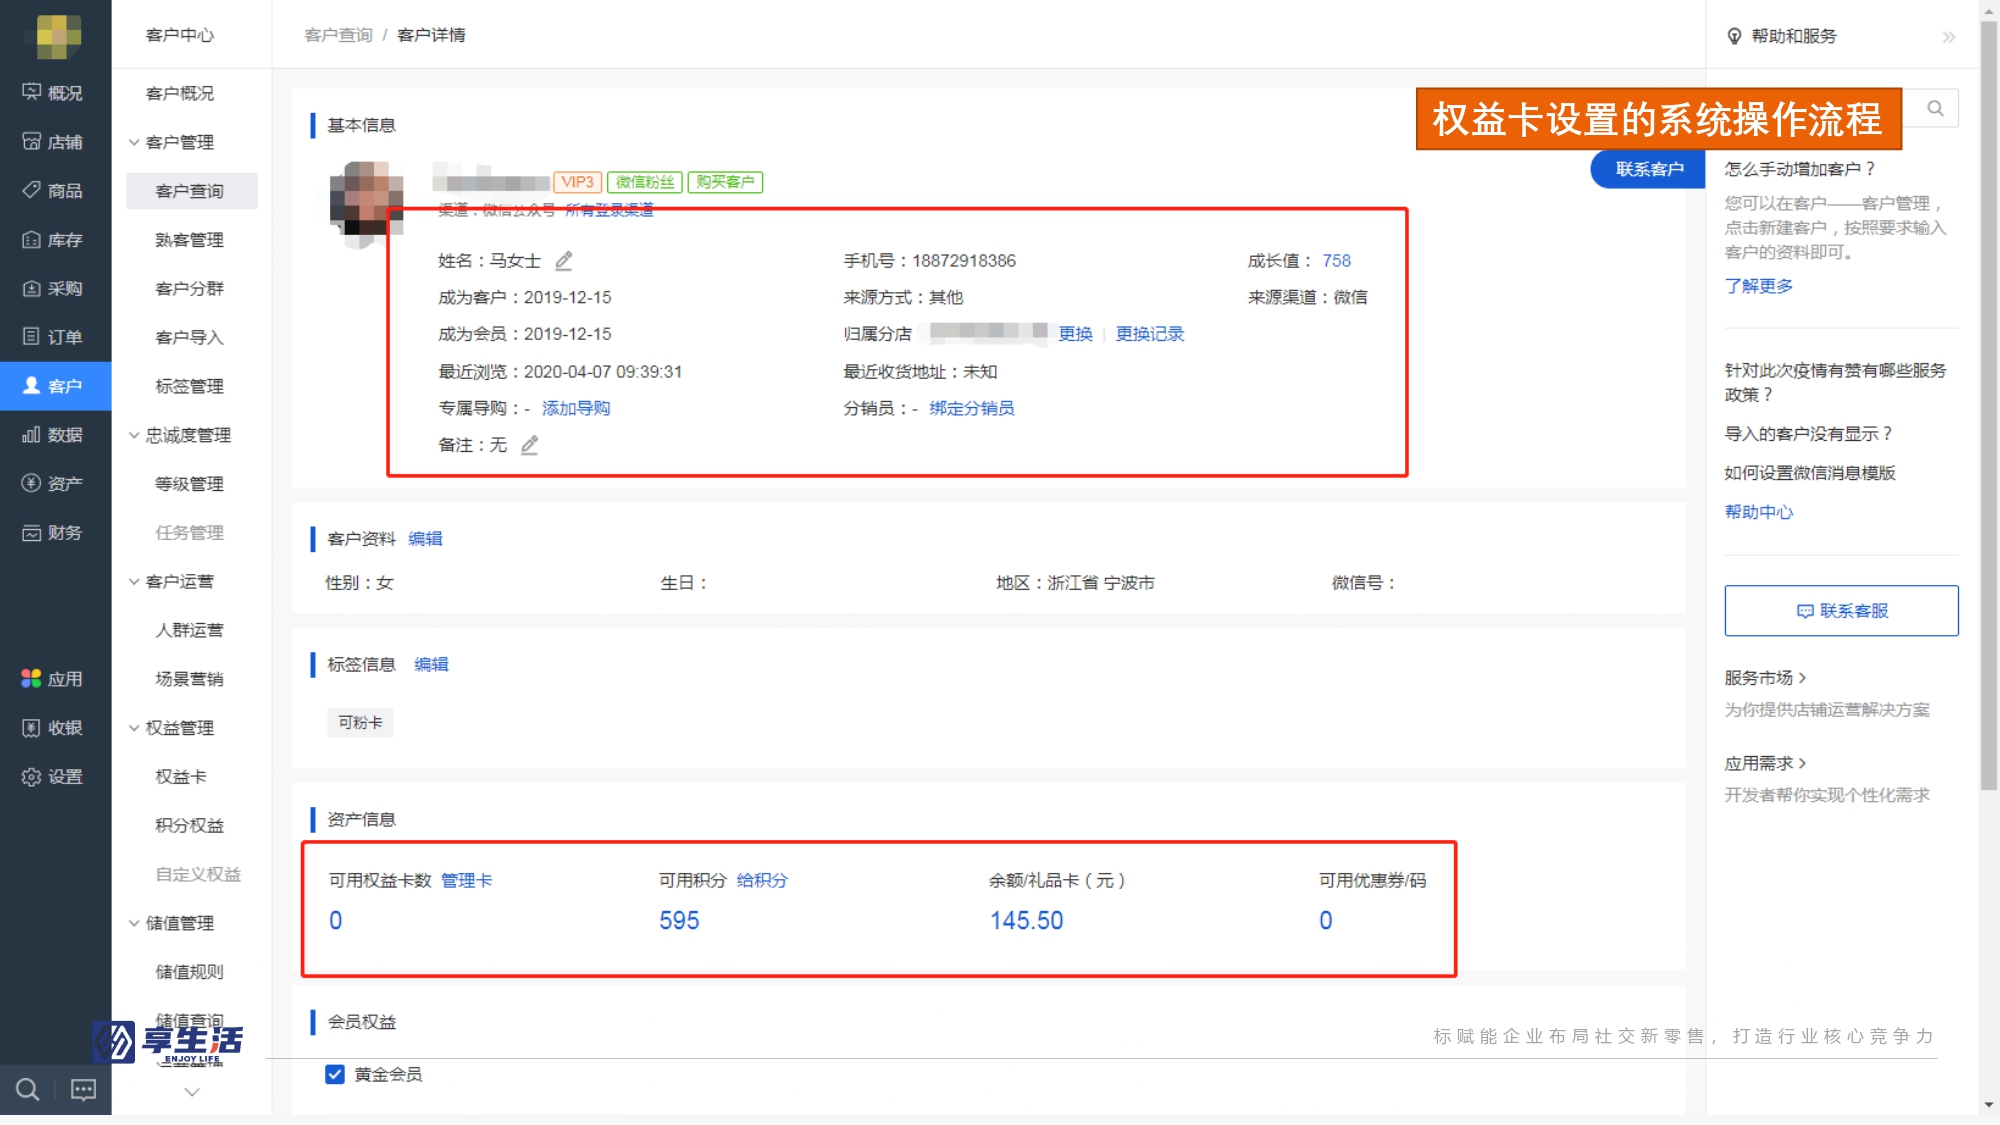Image resolution: width=2000 pixels, height=1125 pixels.
Task: Open the chat message icon at sidebar bottom
Action: pyautogui.click(x=83, y=1090)
